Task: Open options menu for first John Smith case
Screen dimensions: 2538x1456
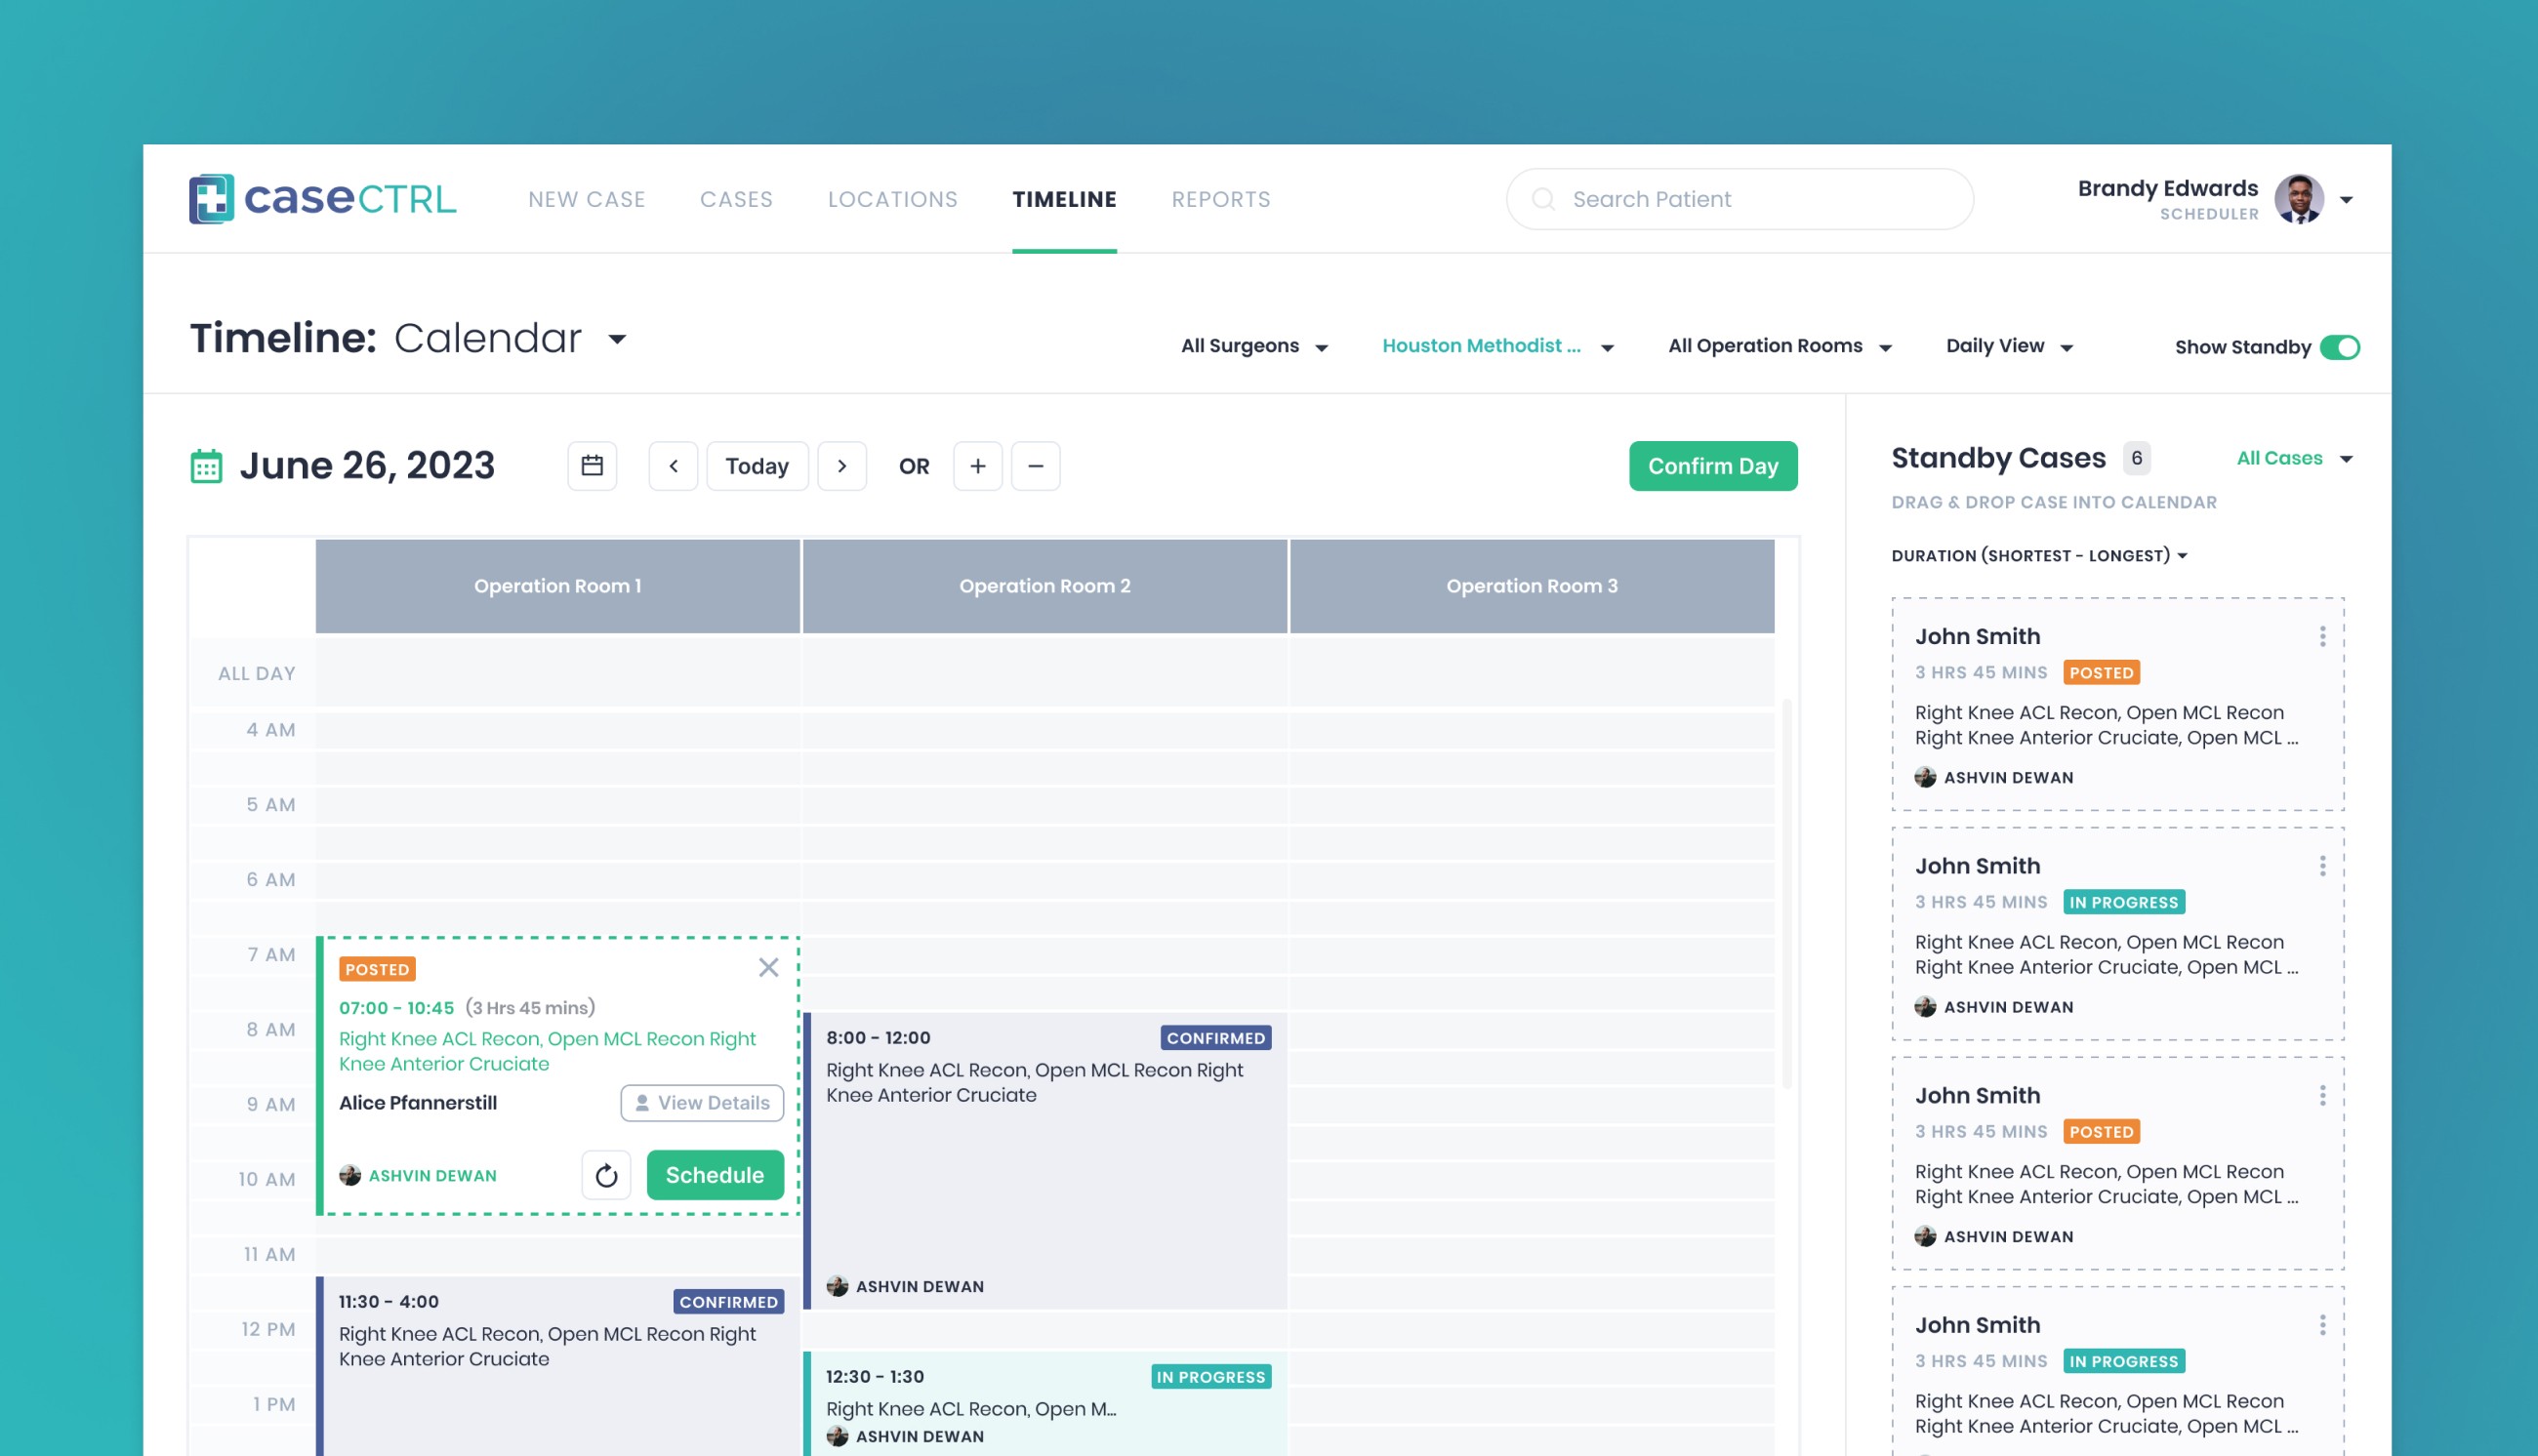Action: (x=2322, y=637)
